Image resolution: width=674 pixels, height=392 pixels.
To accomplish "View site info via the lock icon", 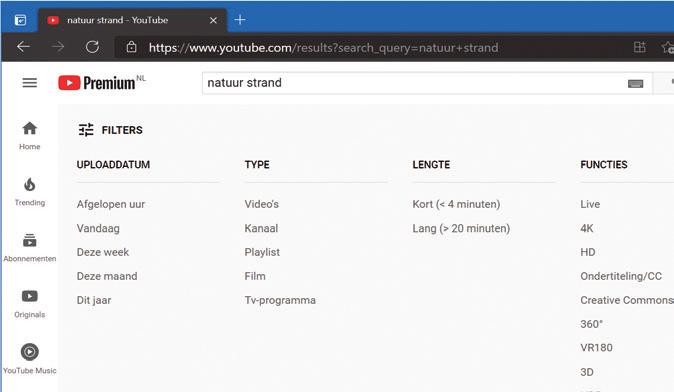I will 132,46.
